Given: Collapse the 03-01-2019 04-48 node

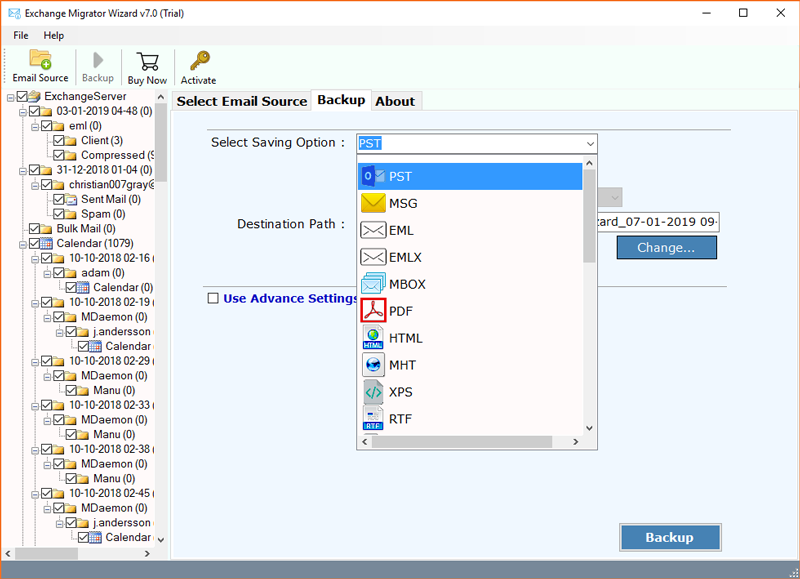Looking at the screenshot, I should 22,112.
